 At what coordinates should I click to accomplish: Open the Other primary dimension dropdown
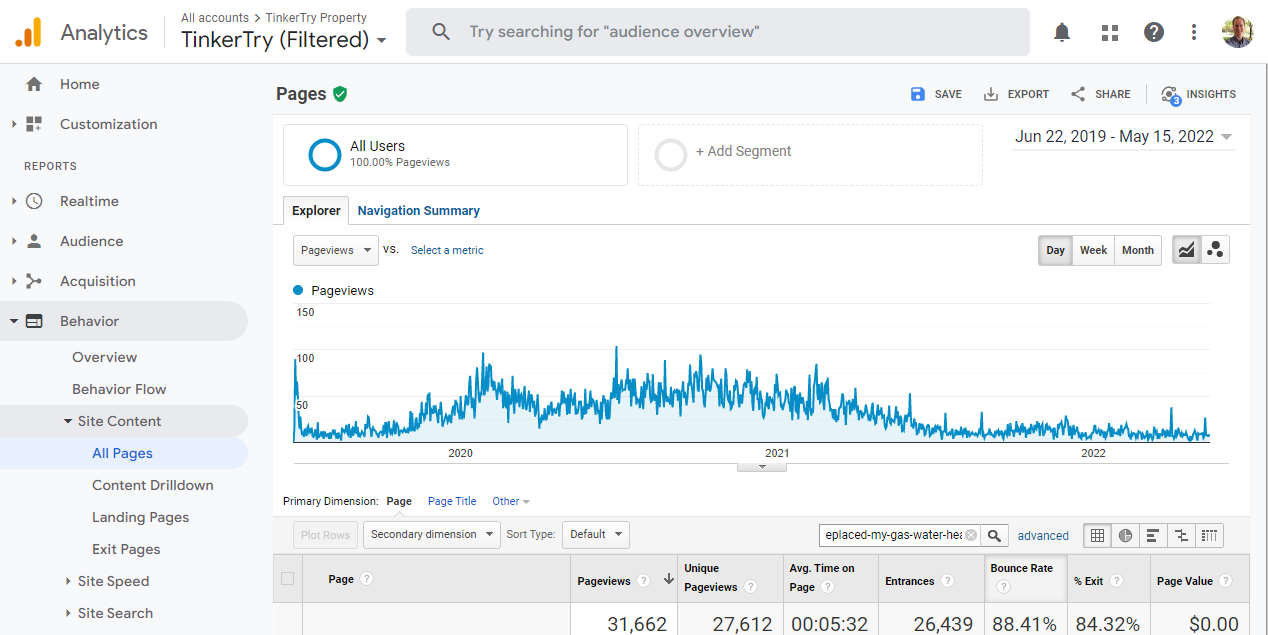click(511, 501)
